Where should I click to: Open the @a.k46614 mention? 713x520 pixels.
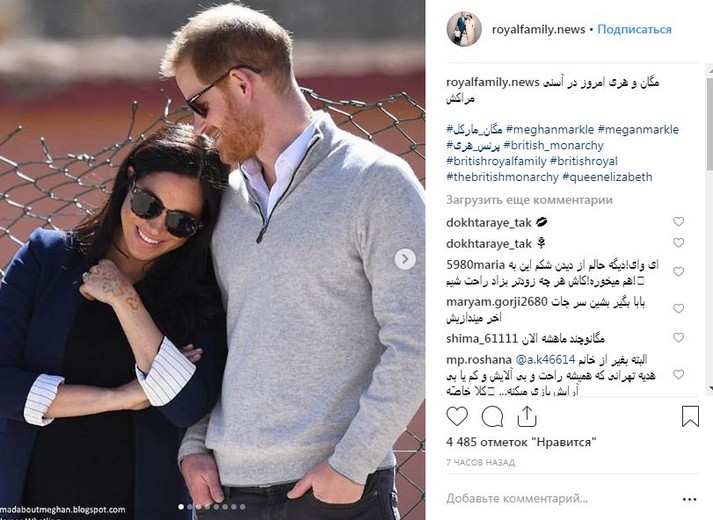(x=545, y=360)
